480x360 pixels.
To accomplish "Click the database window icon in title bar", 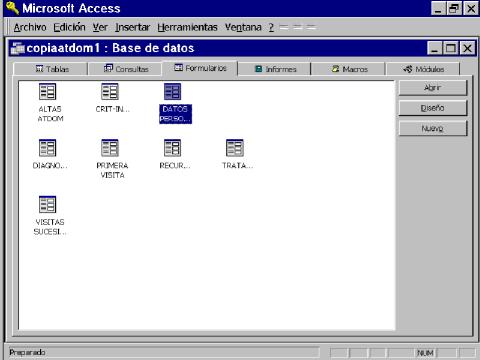I will pos(17,48).
